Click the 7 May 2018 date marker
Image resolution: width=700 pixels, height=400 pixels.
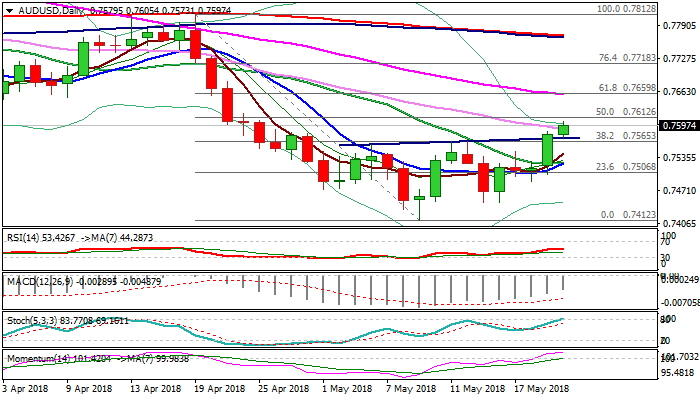(x=412, y=388)
